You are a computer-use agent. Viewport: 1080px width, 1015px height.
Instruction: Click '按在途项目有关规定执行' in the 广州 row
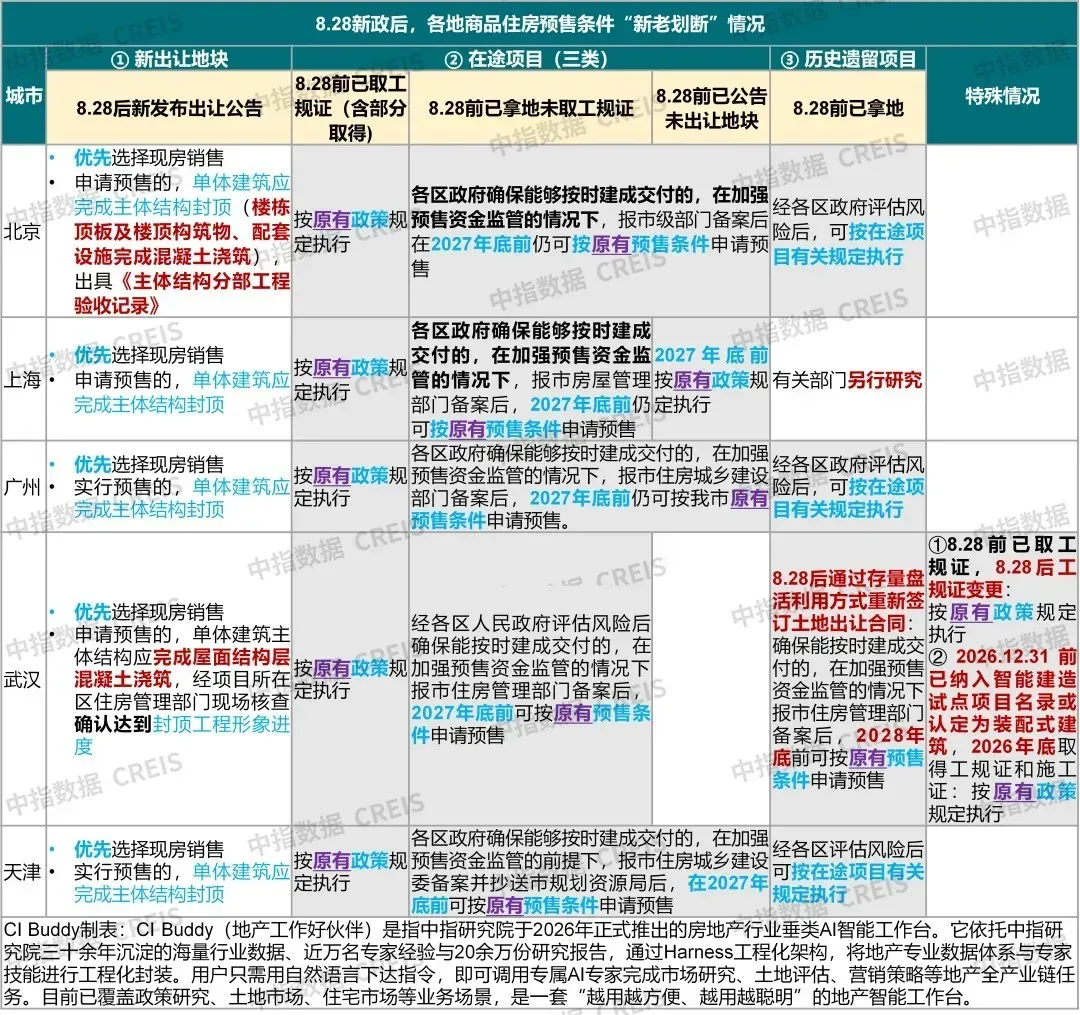[848, 498]
